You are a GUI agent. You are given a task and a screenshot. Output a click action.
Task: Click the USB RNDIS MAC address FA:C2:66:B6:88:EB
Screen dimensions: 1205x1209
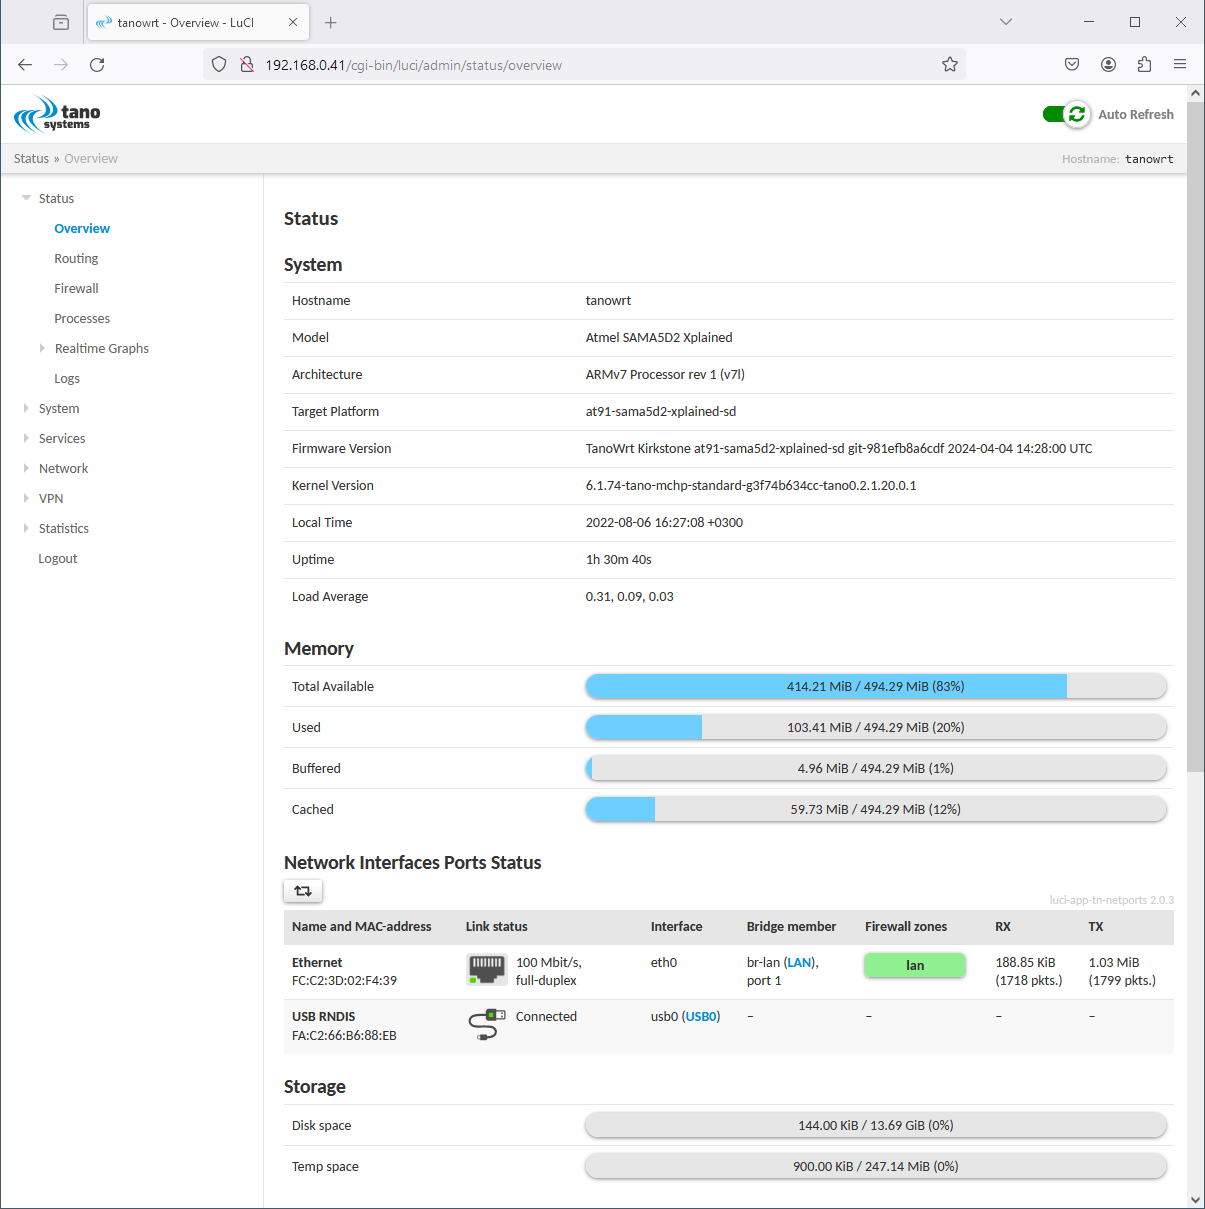click(x=344, y=1035)
